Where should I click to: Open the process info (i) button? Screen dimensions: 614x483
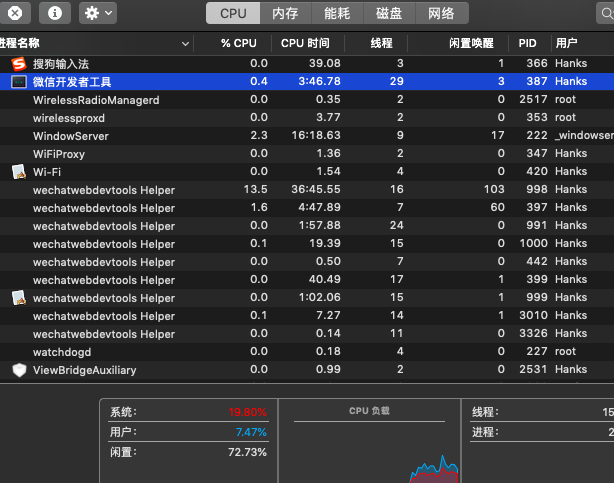coord(54,13)
